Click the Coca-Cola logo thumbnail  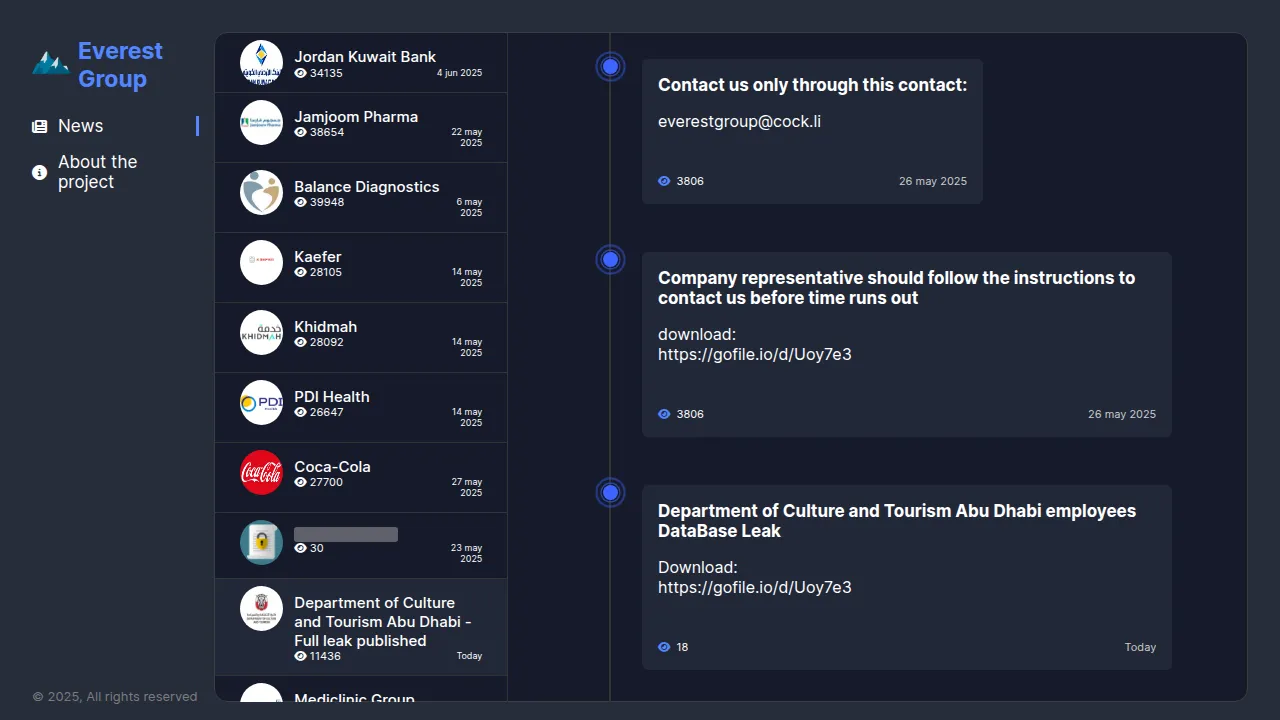[x=262, y=472]
